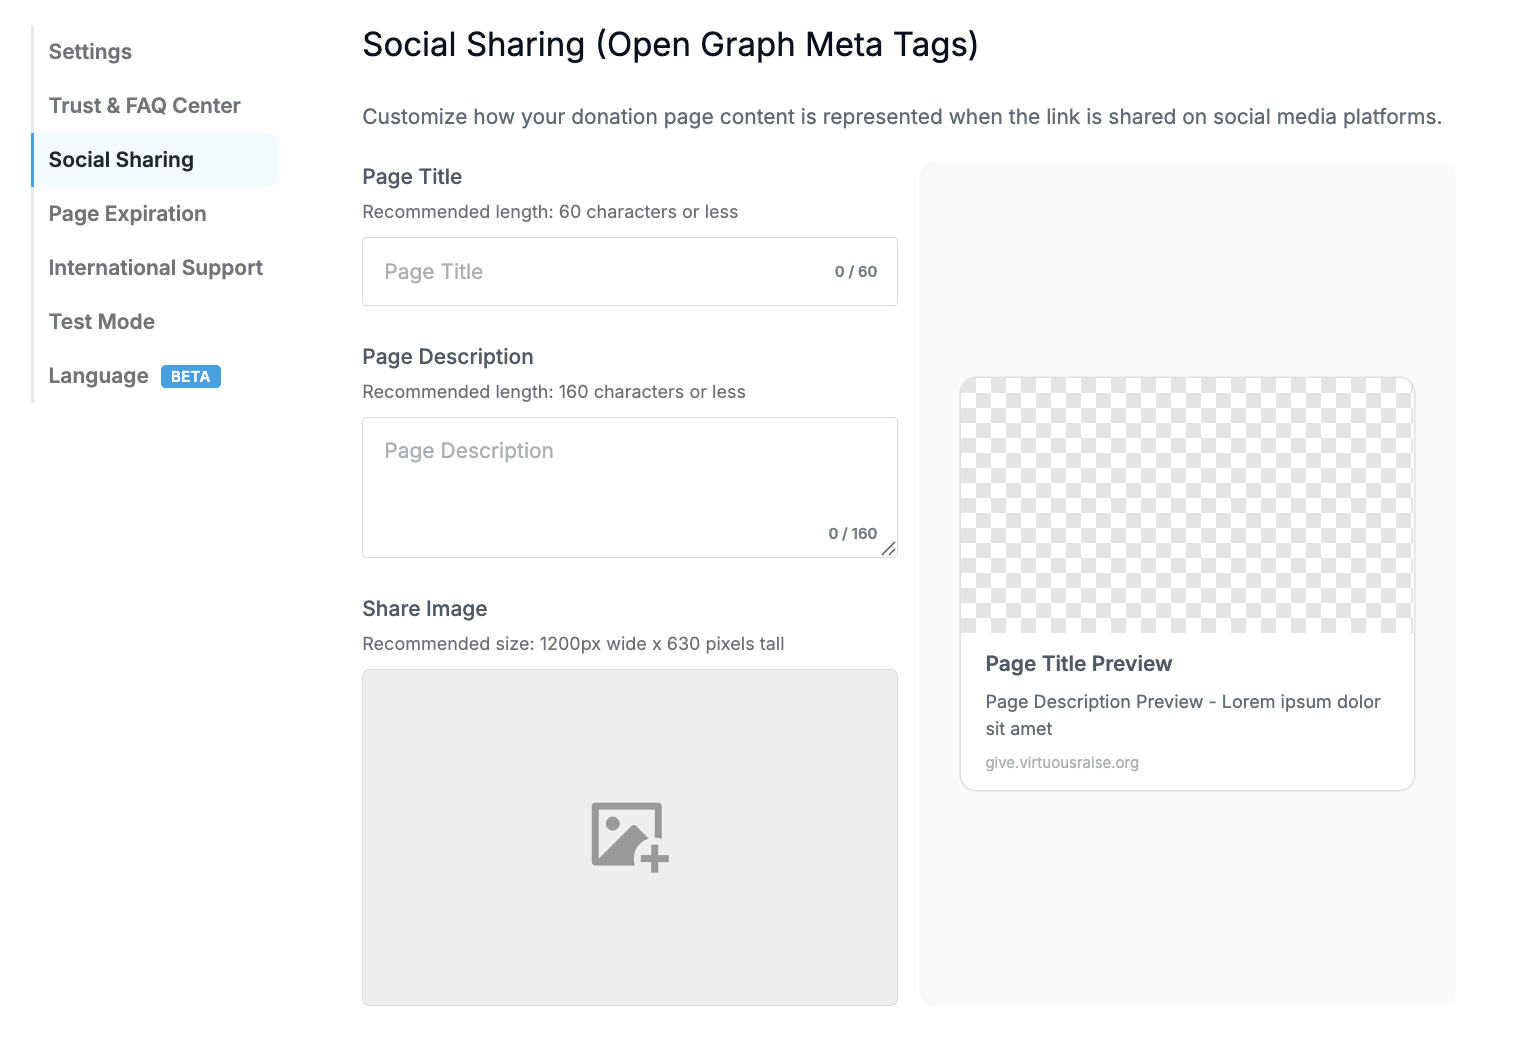Go to Page Expiration settings
Screen dimensions: 1516x1046
click(x=128, y=214)
